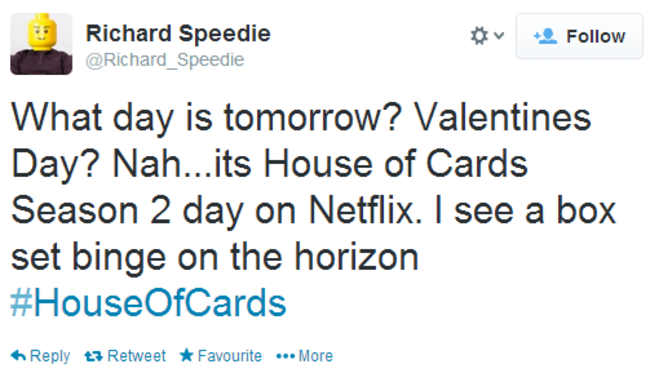Viewport: 650px width, 373px height.
Task: Expand the chevron beside the gear
Action: point(499,36)
